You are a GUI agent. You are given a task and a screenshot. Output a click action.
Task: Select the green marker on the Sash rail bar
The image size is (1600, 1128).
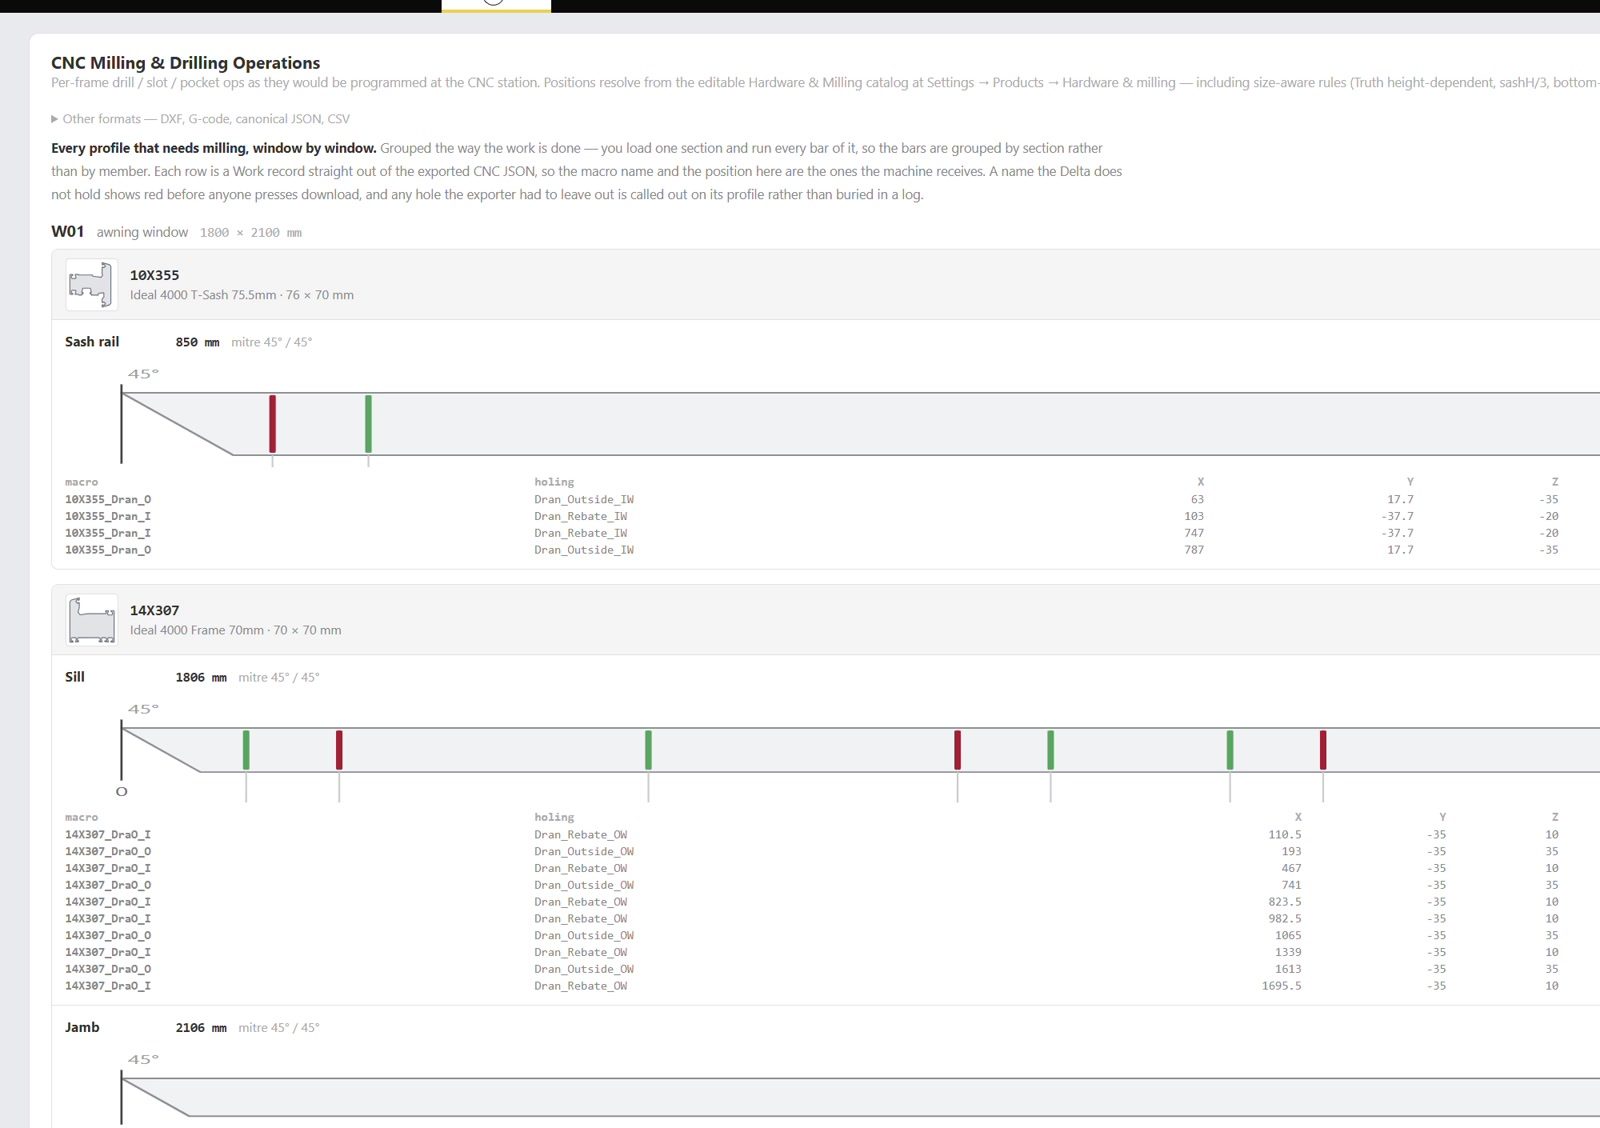[x=368, y=424]
